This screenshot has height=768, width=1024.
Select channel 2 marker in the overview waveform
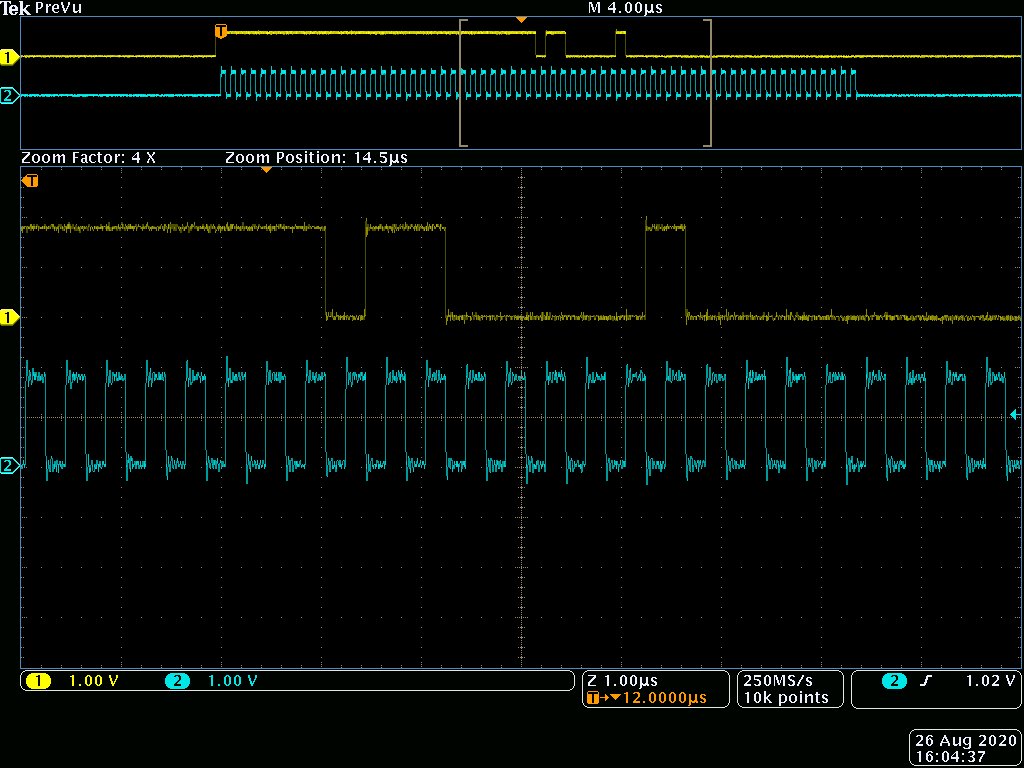(9, 96)
